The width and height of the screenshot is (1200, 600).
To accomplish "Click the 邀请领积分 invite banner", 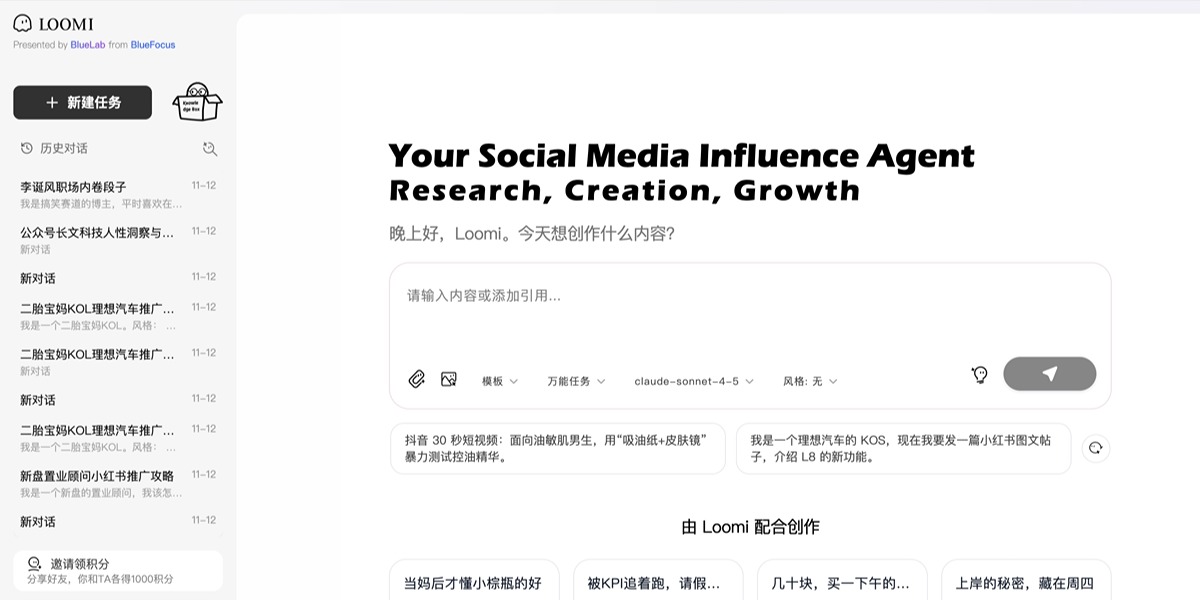I will point(118,570).
